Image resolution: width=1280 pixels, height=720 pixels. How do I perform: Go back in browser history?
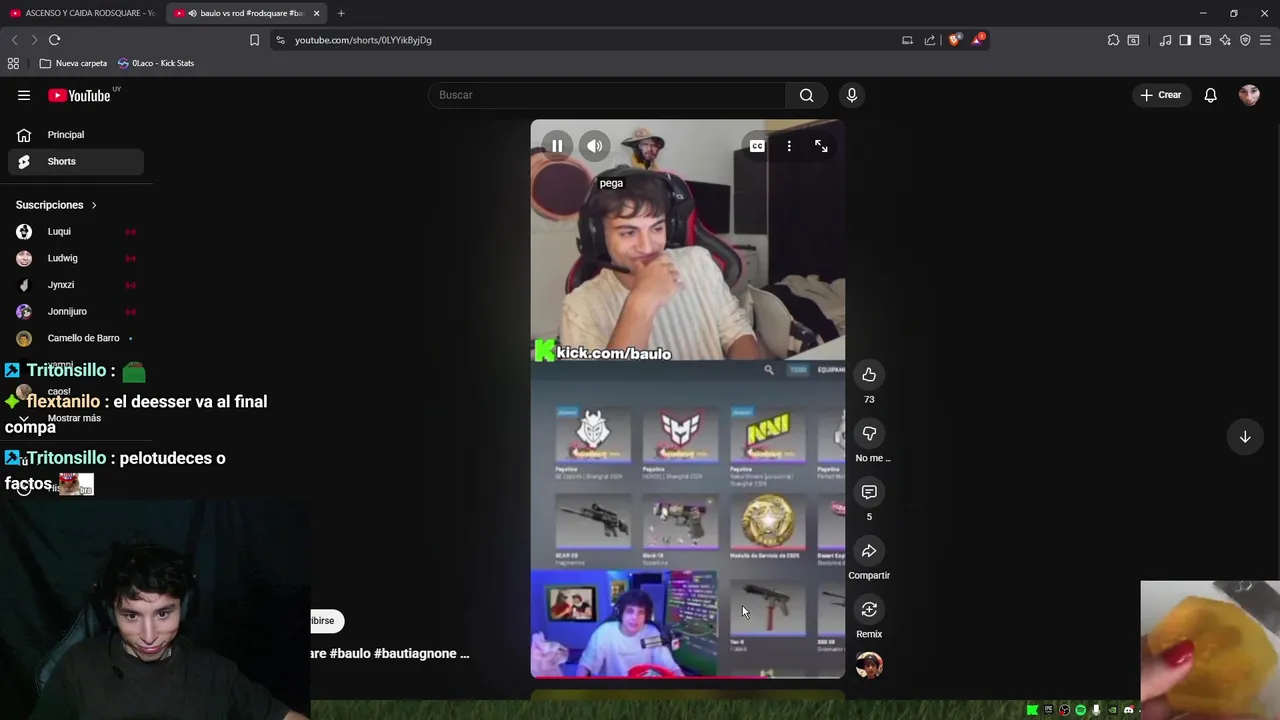point(14,40)
